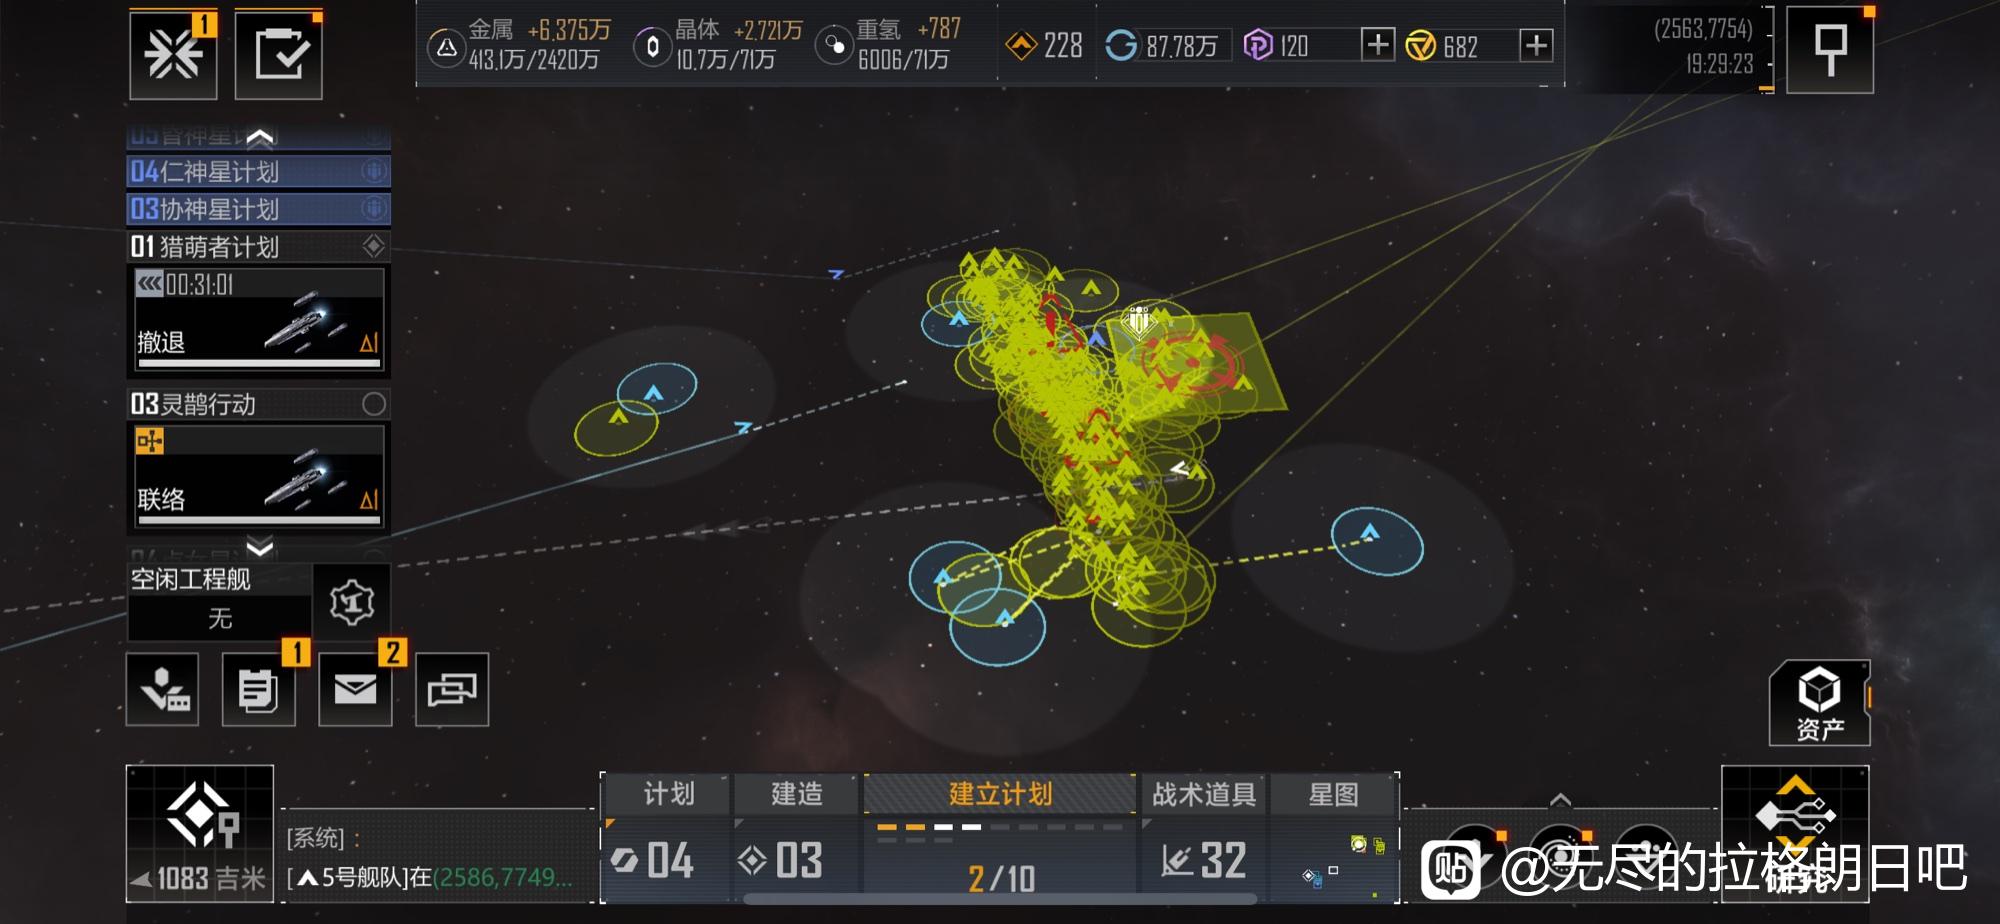Click the idle engineering ship hexagon icon
This screenshot has width=2000, height=924.
coord(351,602)
